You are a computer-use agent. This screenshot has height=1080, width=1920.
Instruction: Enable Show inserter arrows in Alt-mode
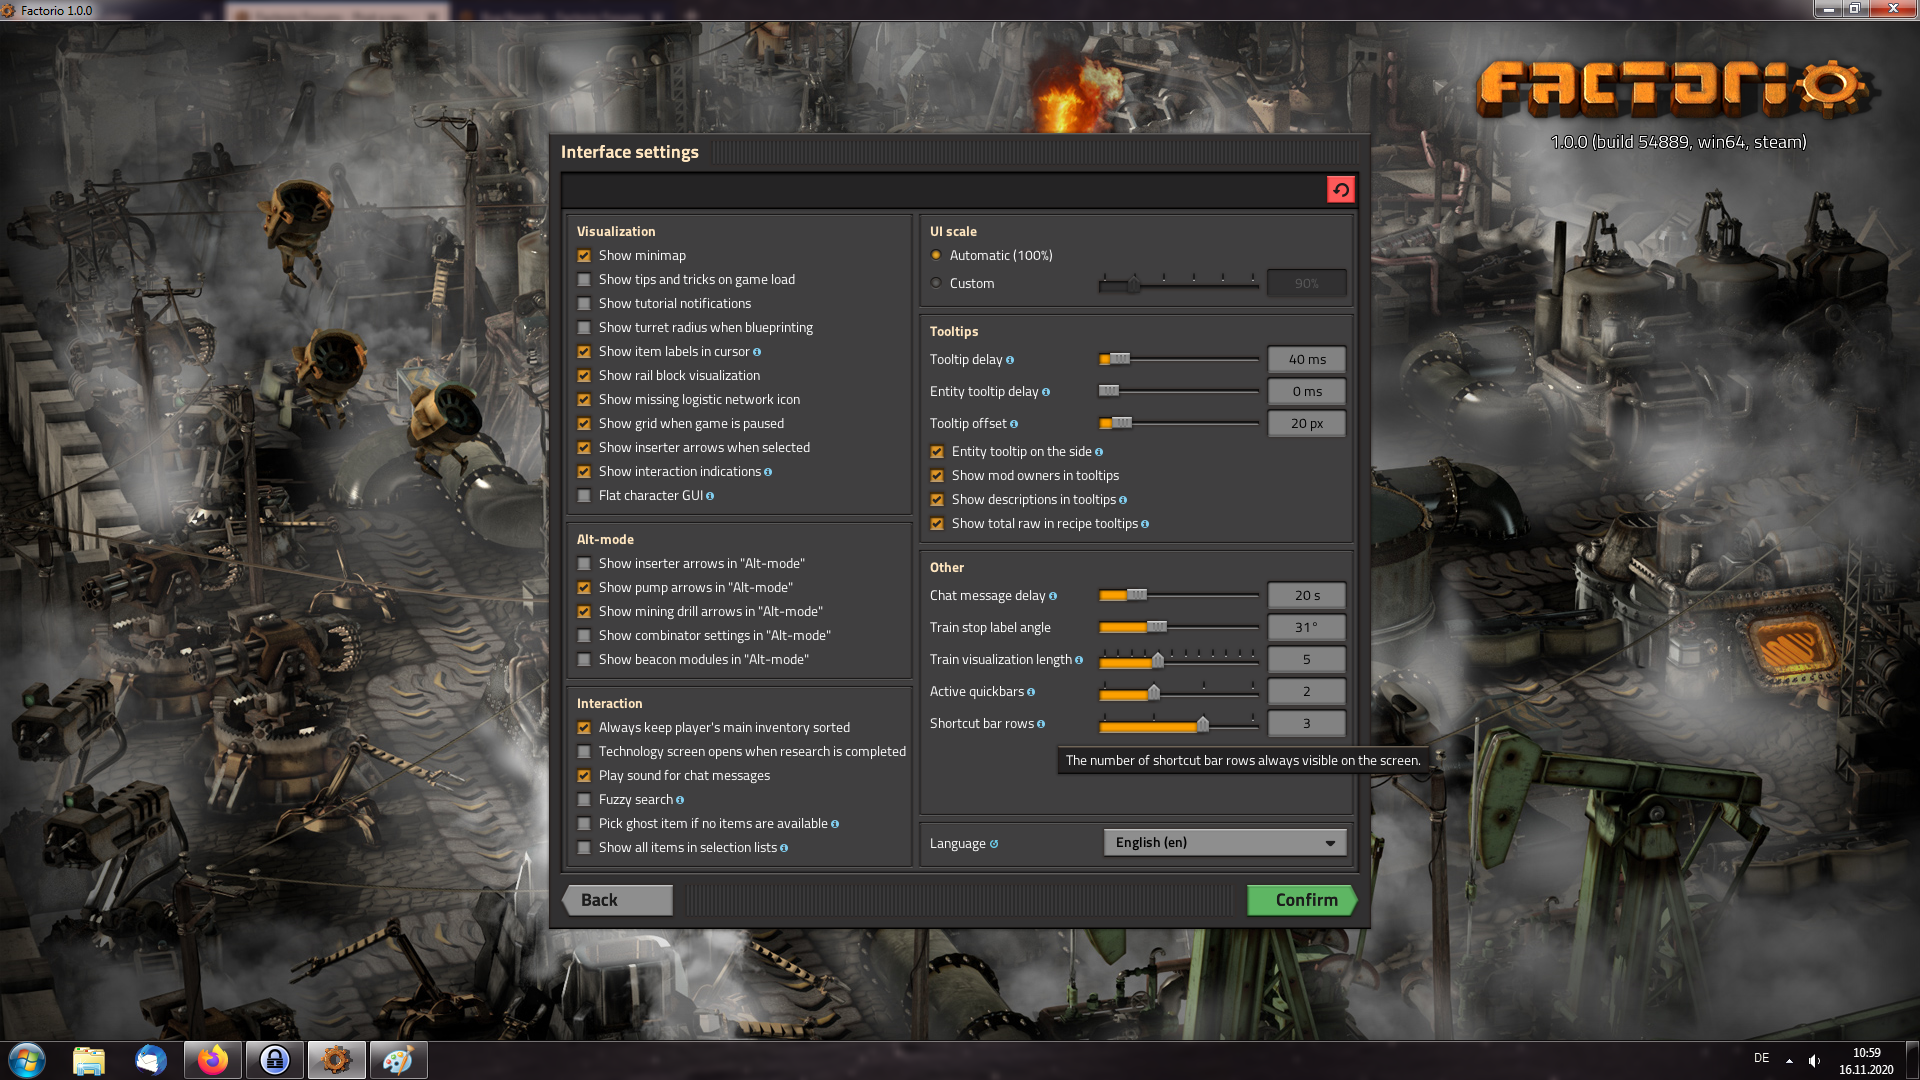point(584,564)
